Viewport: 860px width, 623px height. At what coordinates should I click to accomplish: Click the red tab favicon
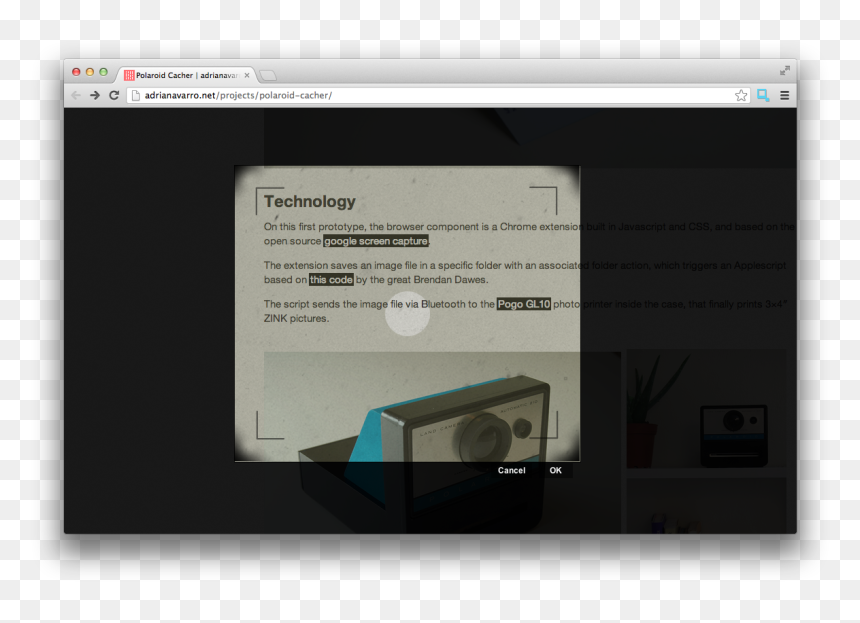[x=129, y=75]
